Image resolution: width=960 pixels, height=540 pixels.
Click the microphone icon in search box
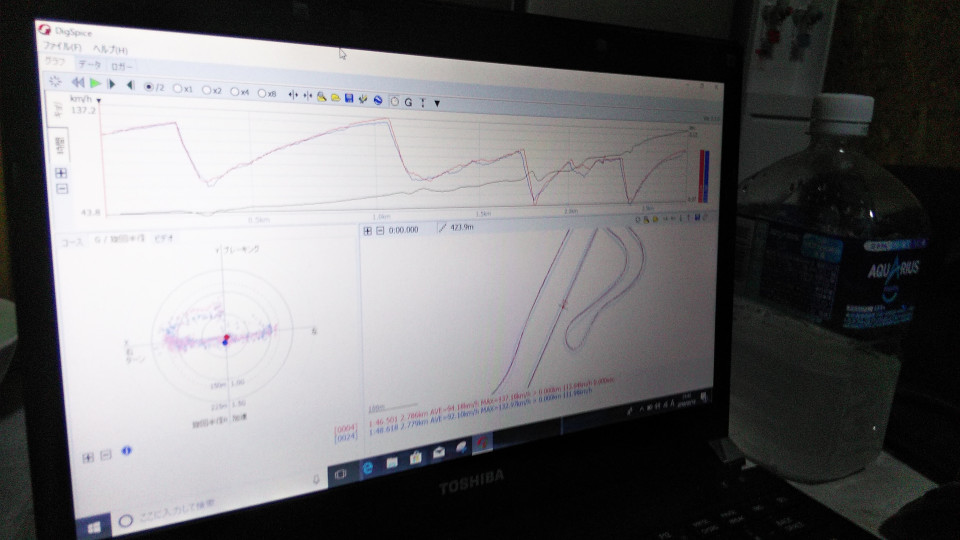click(x=316, y=479)
